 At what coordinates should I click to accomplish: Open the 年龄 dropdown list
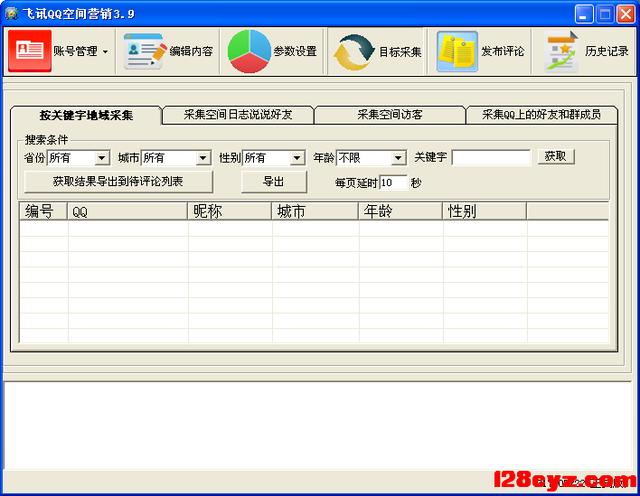coord(398,158)
